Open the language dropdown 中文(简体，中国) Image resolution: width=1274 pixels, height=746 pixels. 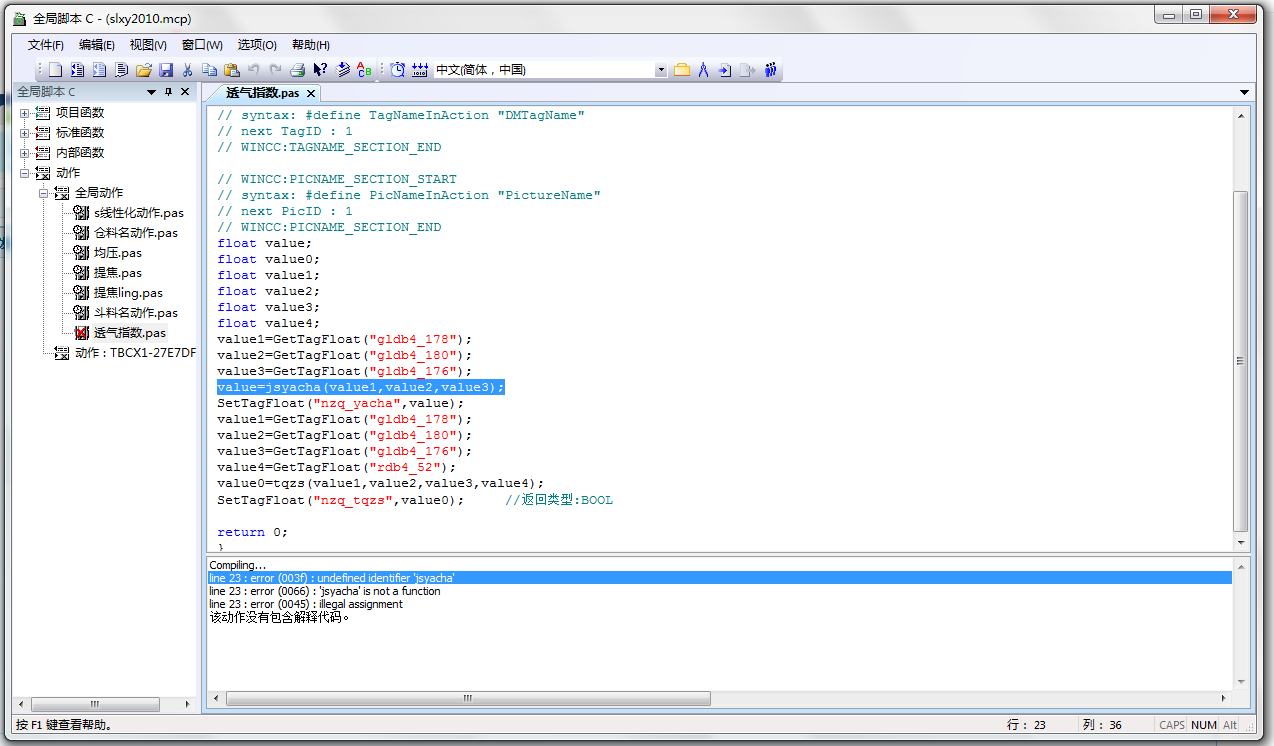[660, 70]
